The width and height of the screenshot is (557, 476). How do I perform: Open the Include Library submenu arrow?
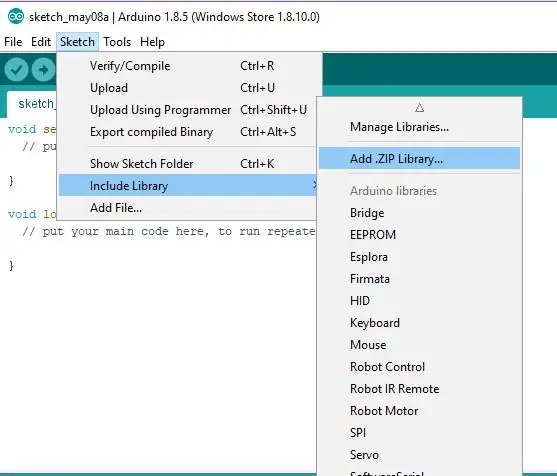tap(315, 185)
